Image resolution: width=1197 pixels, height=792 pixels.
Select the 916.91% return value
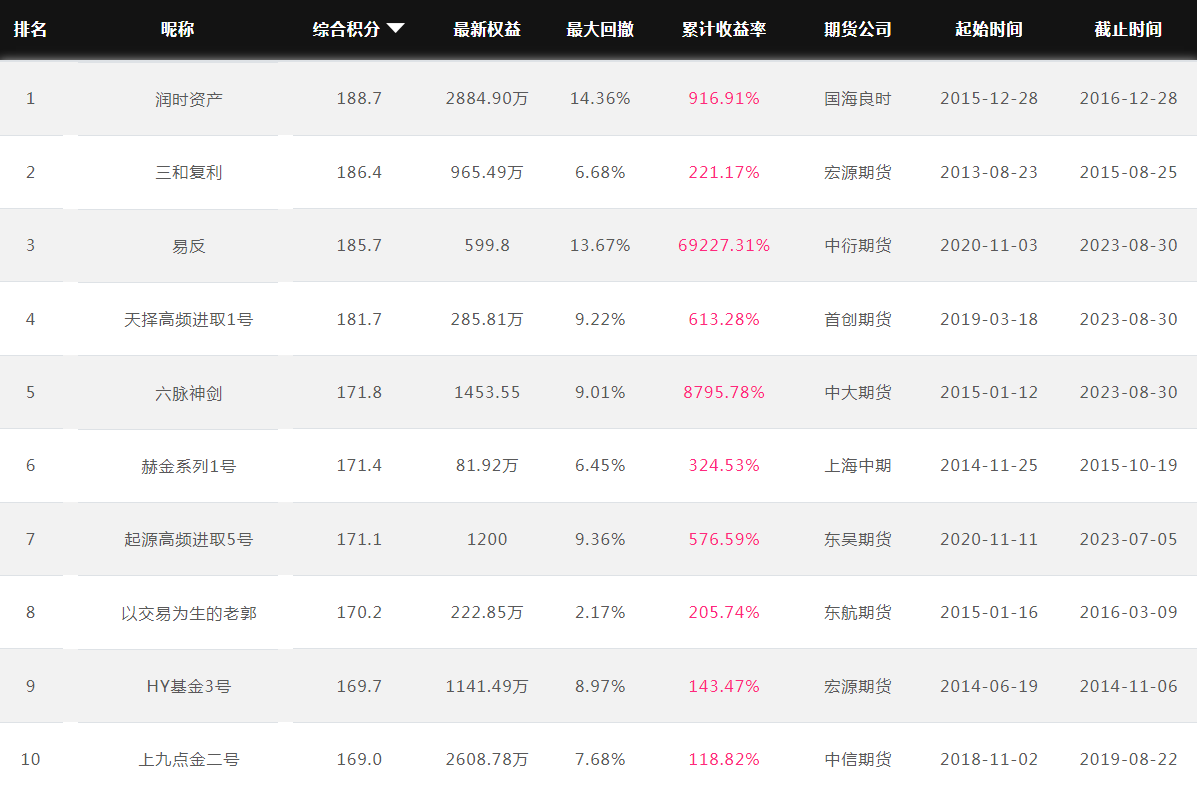724,99
